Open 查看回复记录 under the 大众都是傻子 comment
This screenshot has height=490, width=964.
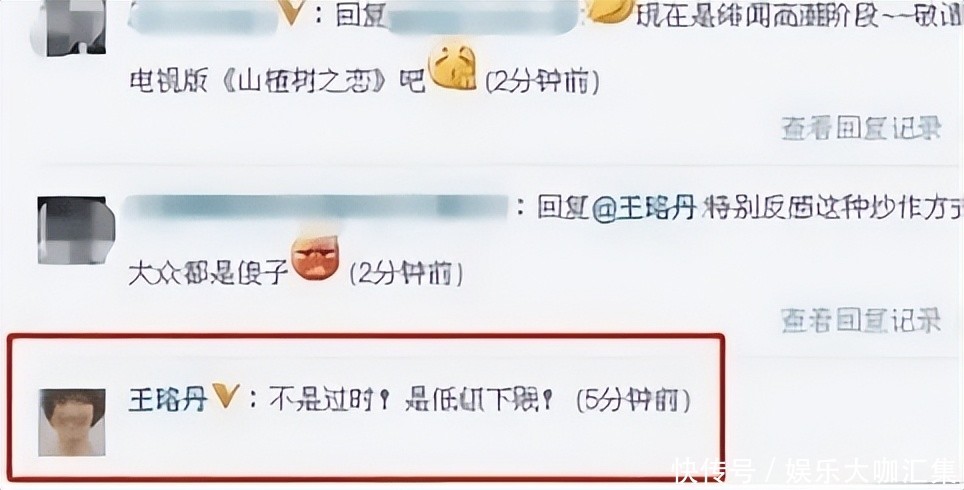[861, 320]
